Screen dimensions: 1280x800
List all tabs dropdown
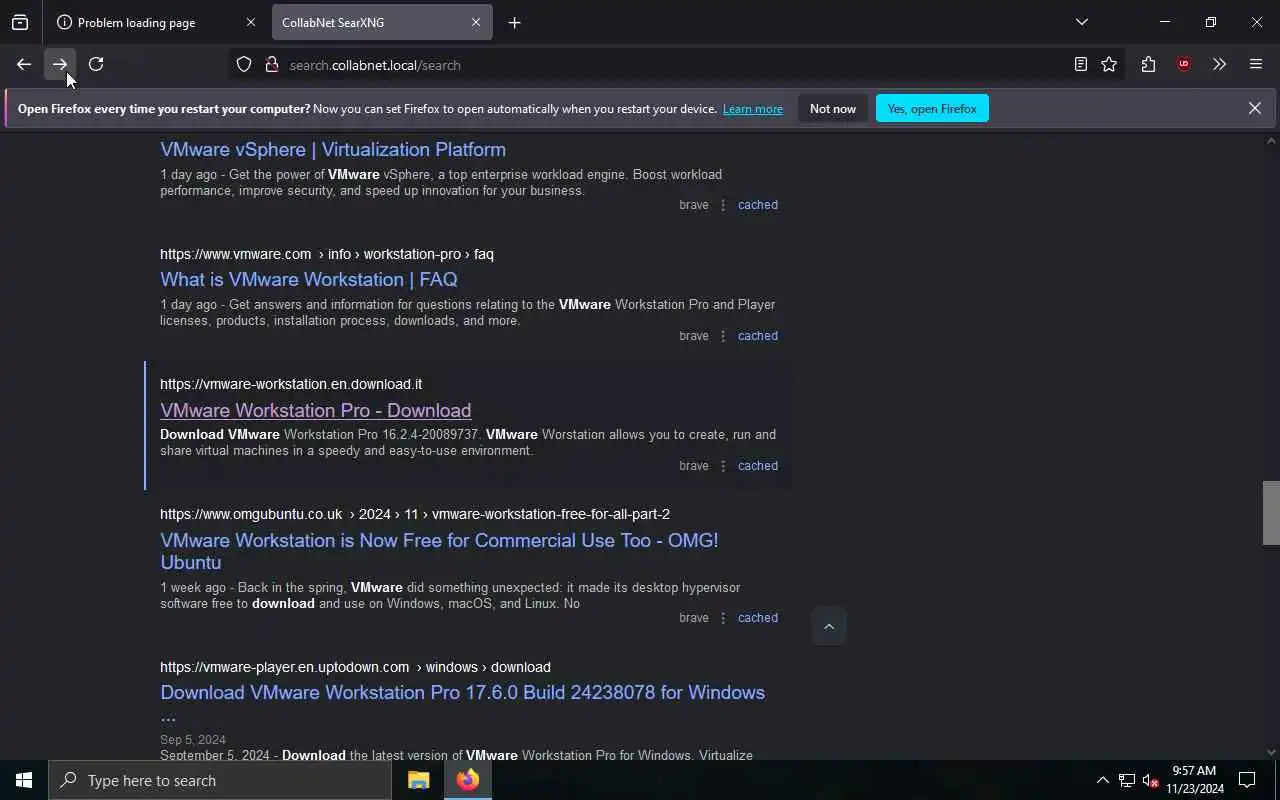(x=1081, y=22)
